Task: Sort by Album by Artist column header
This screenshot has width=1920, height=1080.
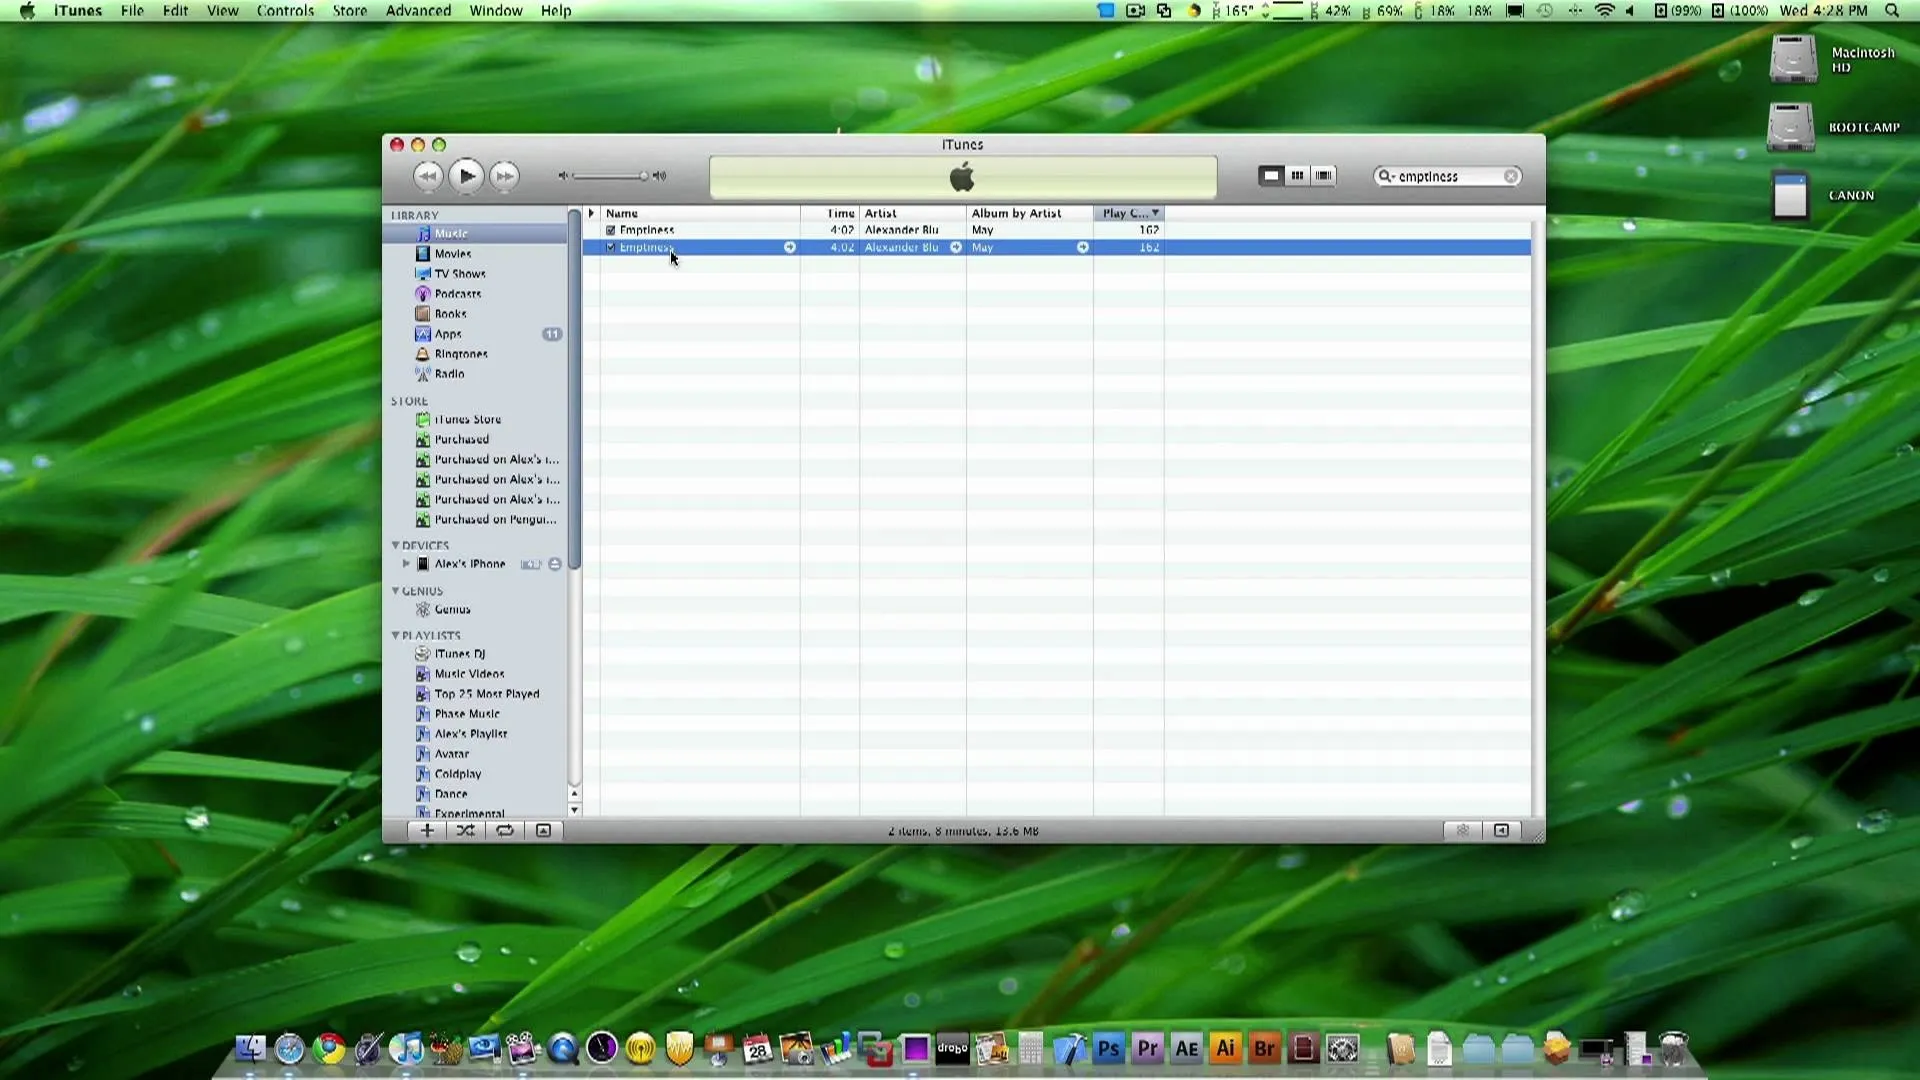Action: (1030, 213)
